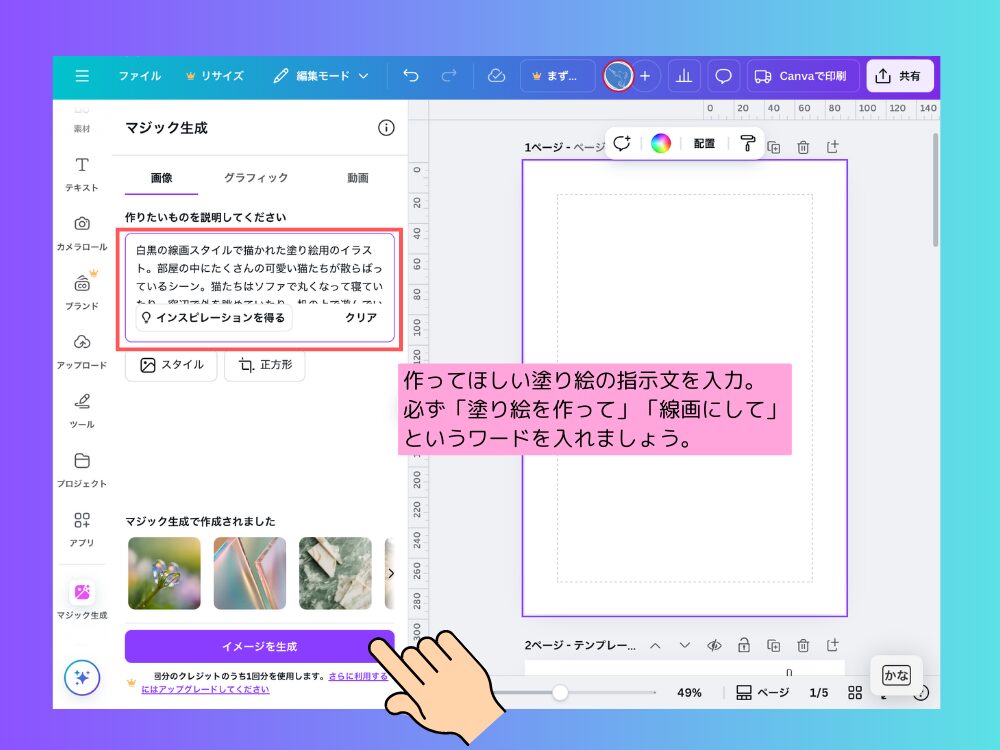Open the comments bubble in the top bar
Image resolution: width=1000 pixels, height=750 pixels.
(723, 77)
